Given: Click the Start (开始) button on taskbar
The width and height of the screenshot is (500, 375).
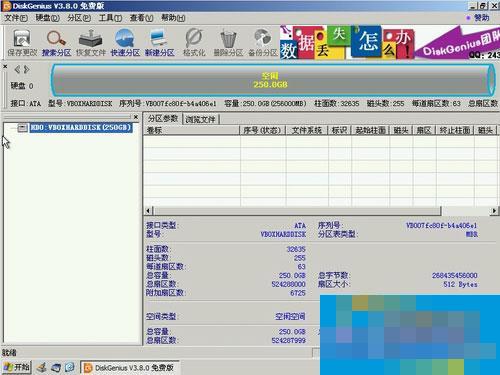Looking at the screenshot, I should tap(16, 367).
